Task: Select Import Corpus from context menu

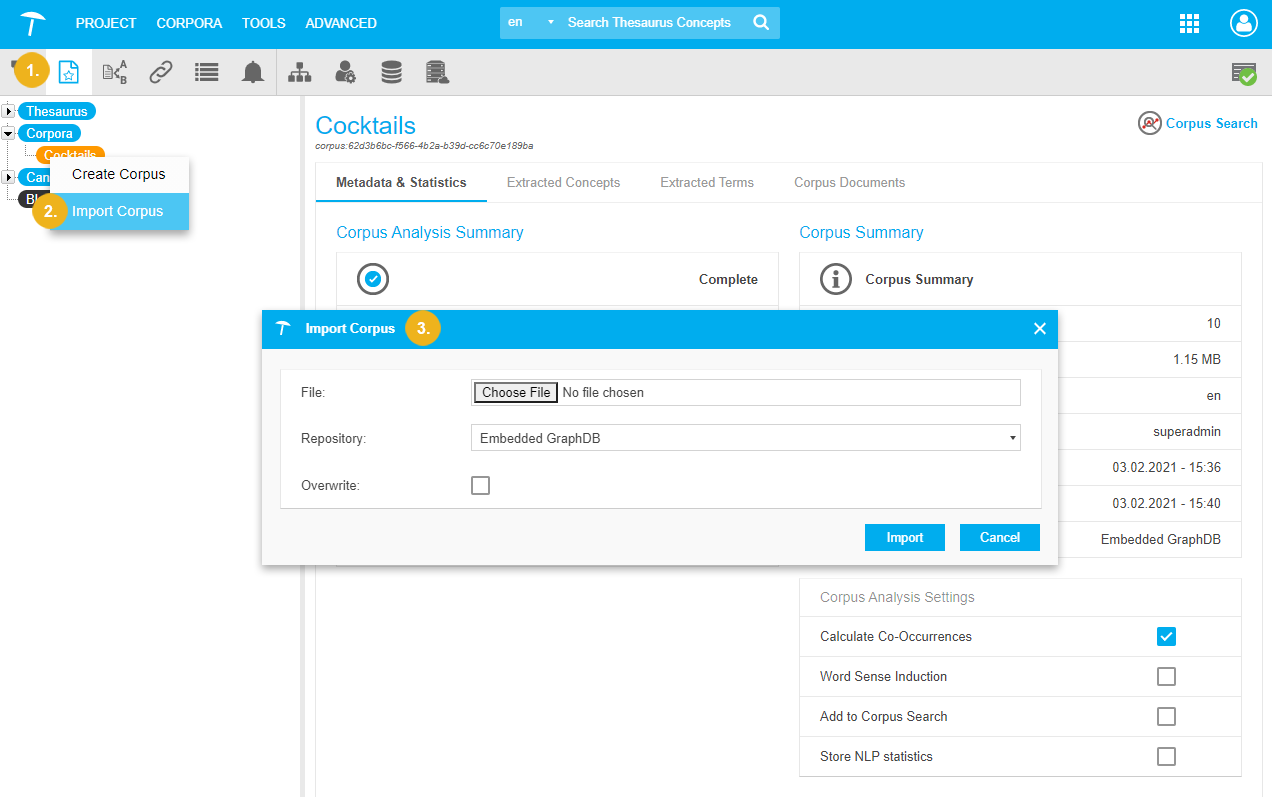Action: [118, 211]
